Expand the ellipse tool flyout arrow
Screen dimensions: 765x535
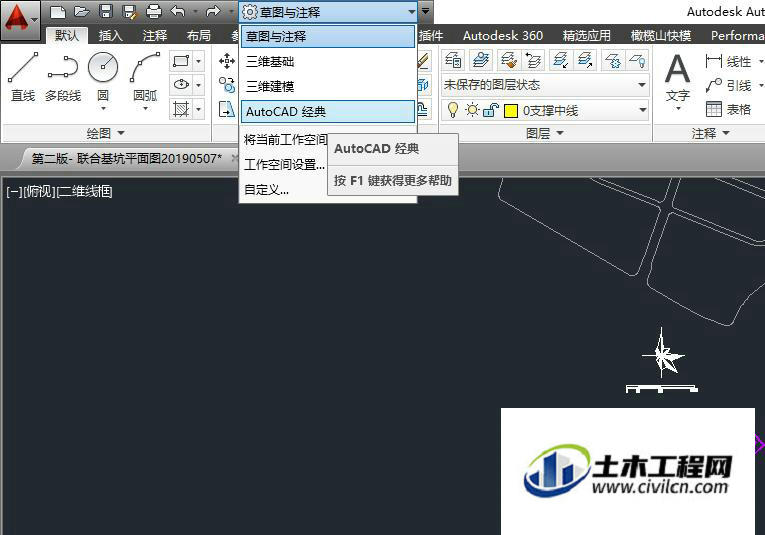tap(199, 85)
